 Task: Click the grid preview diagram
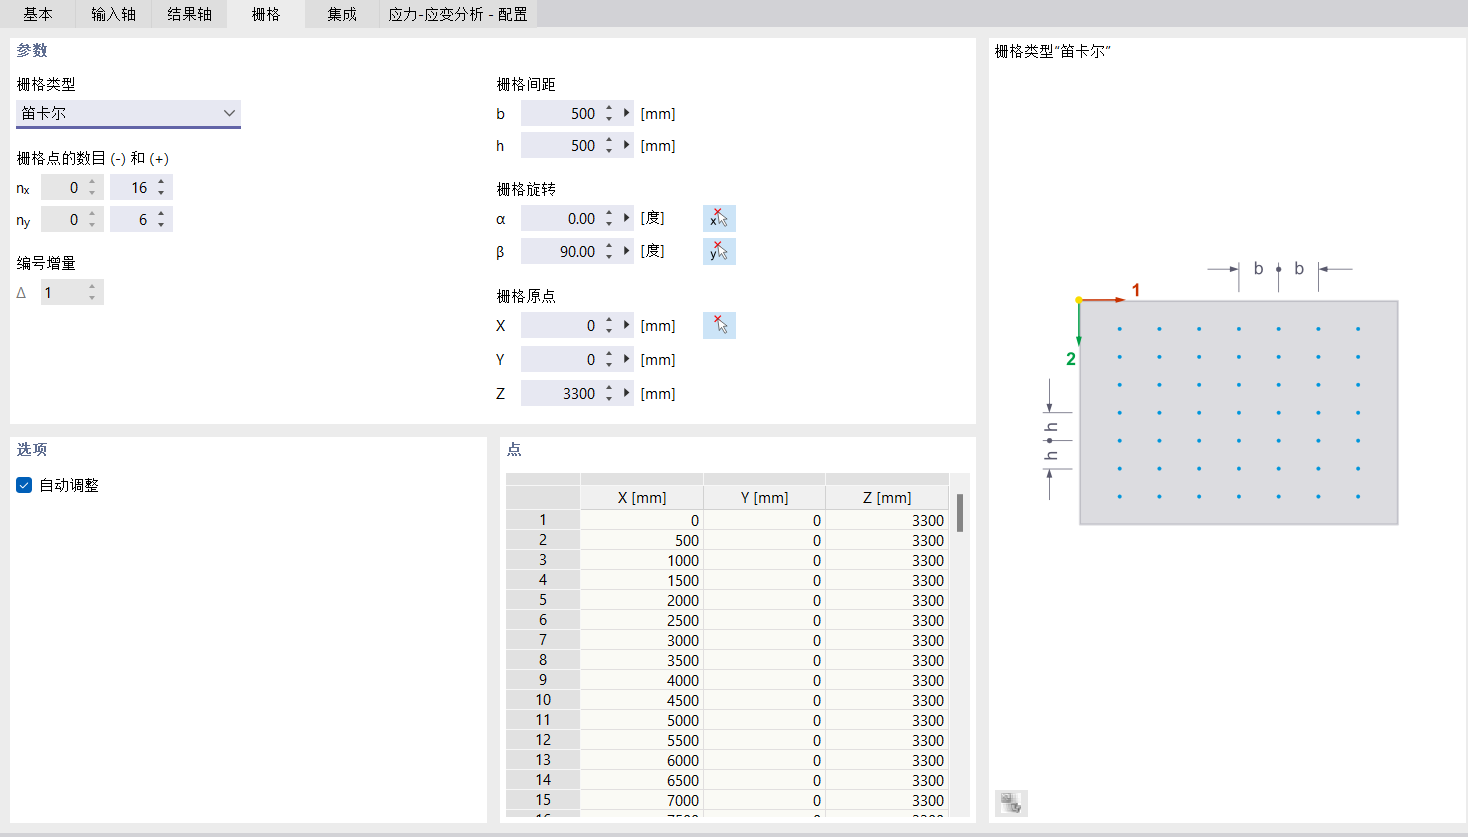1218,392
